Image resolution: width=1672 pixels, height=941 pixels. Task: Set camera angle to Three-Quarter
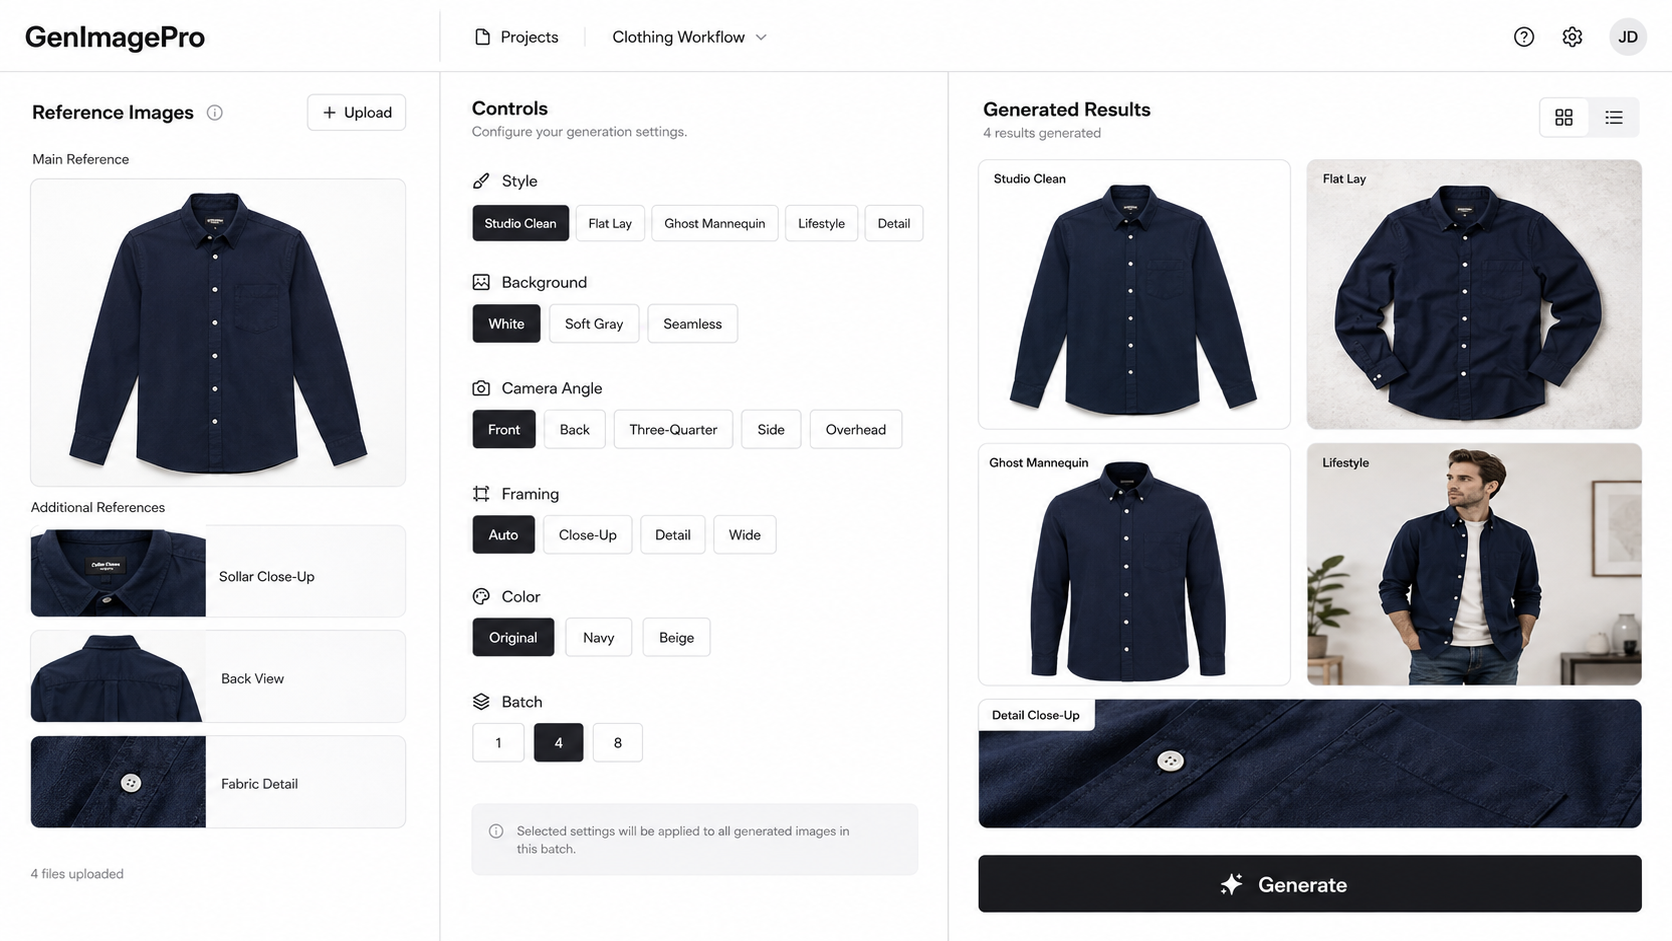point(673,430)
